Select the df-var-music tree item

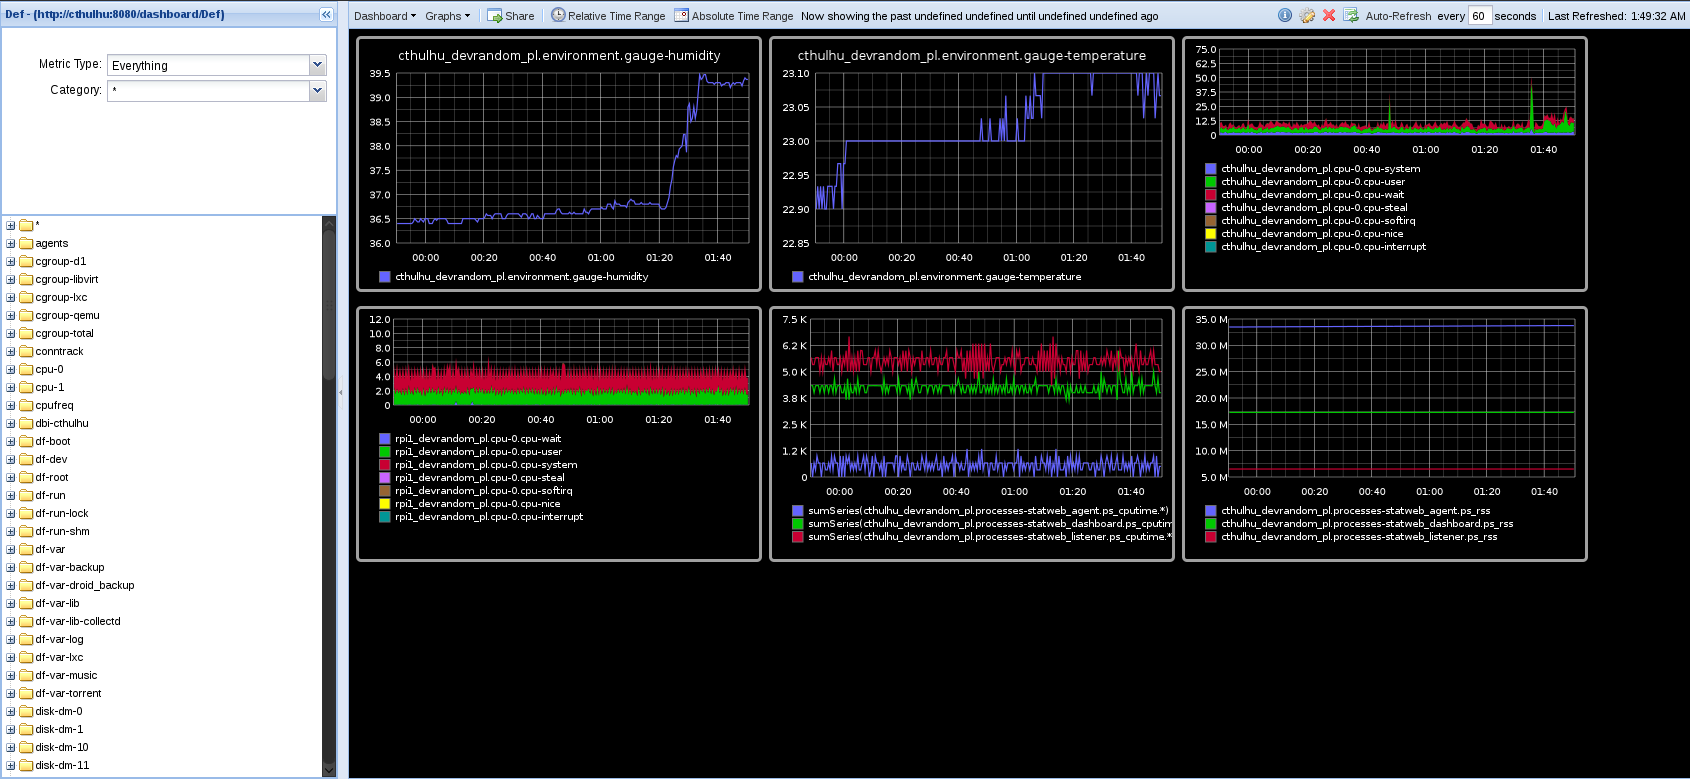point(66,675)
